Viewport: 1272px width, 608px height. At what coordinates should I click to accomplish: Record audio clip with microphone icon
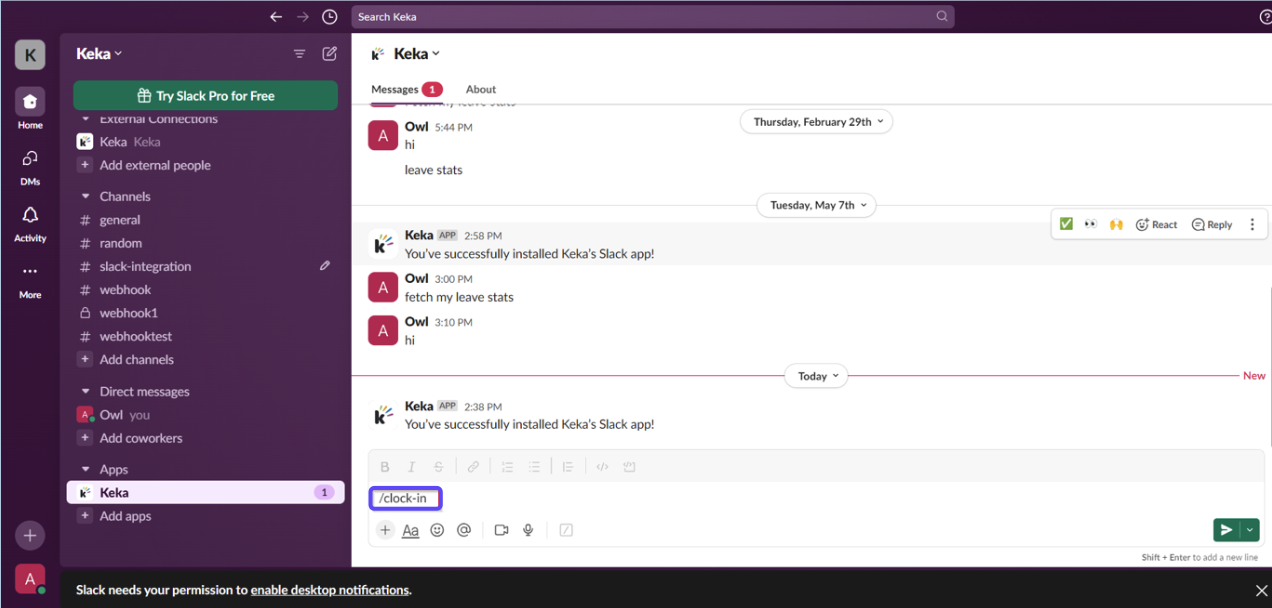[x=528, y=531]
